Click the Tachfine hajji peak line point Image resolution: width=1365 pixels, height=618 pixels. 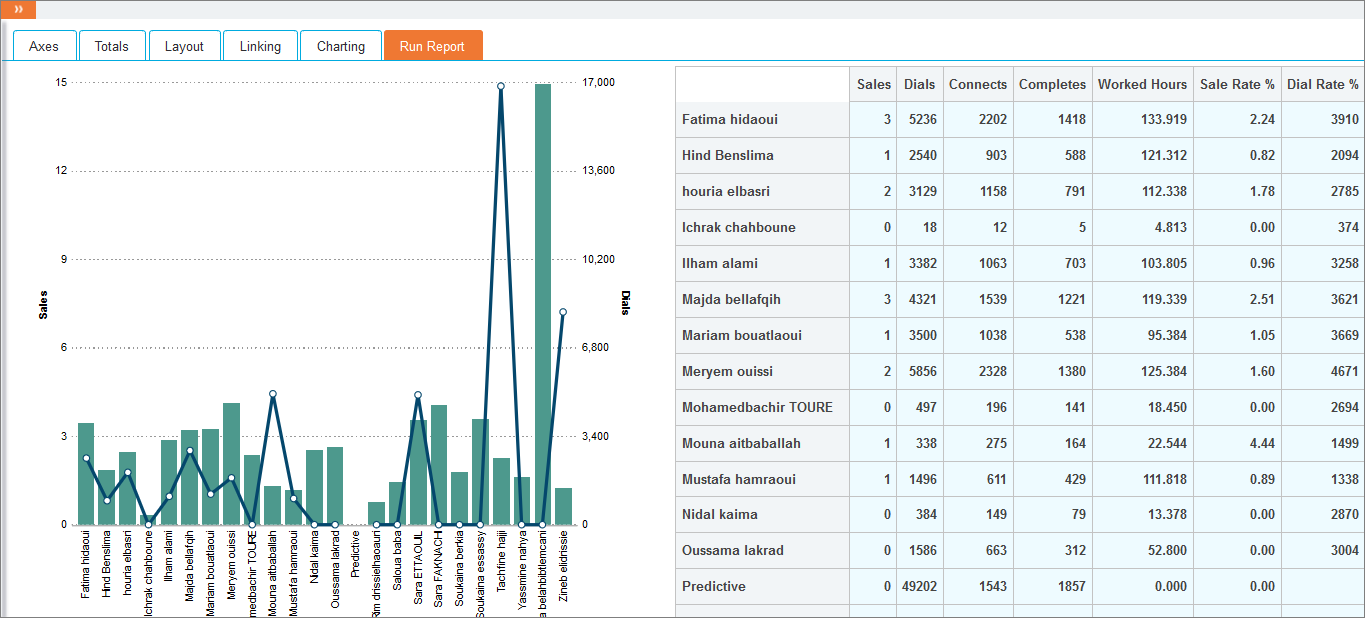click(501, 86)
